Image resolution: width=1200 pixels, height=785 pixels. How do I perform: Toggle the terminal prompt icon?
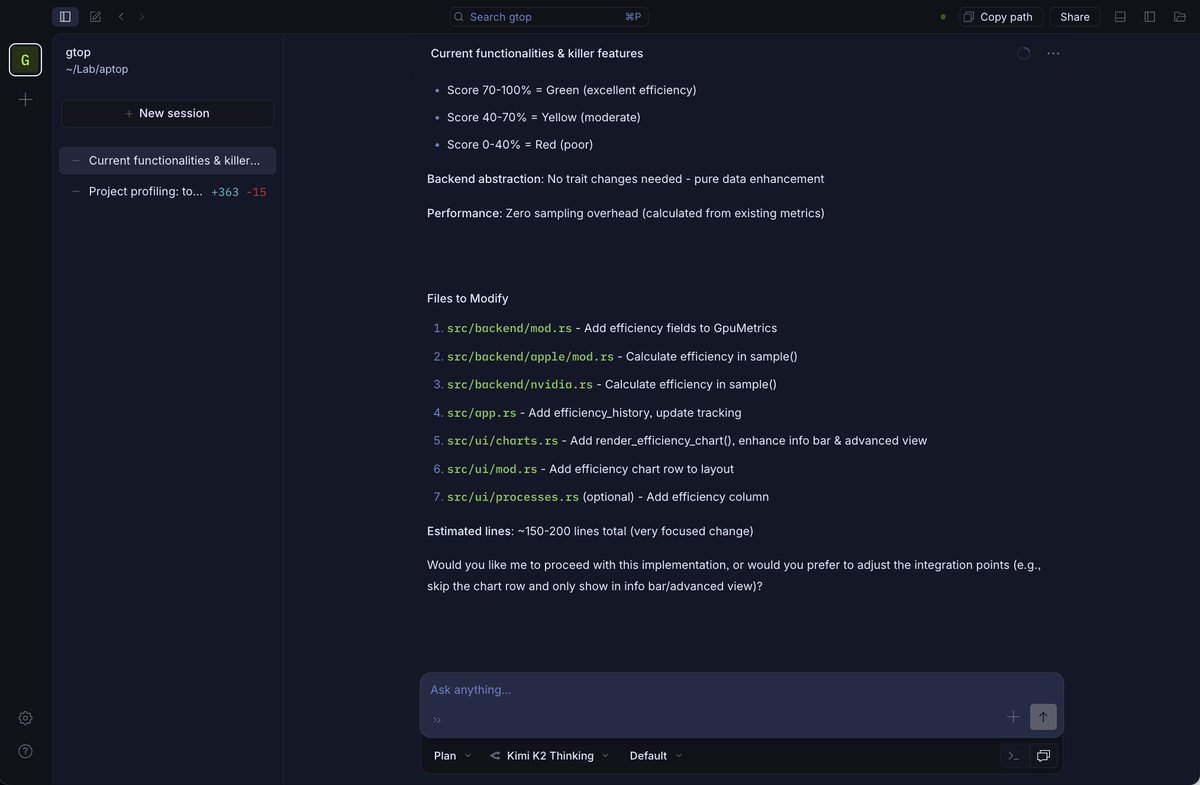[1014, 756]
